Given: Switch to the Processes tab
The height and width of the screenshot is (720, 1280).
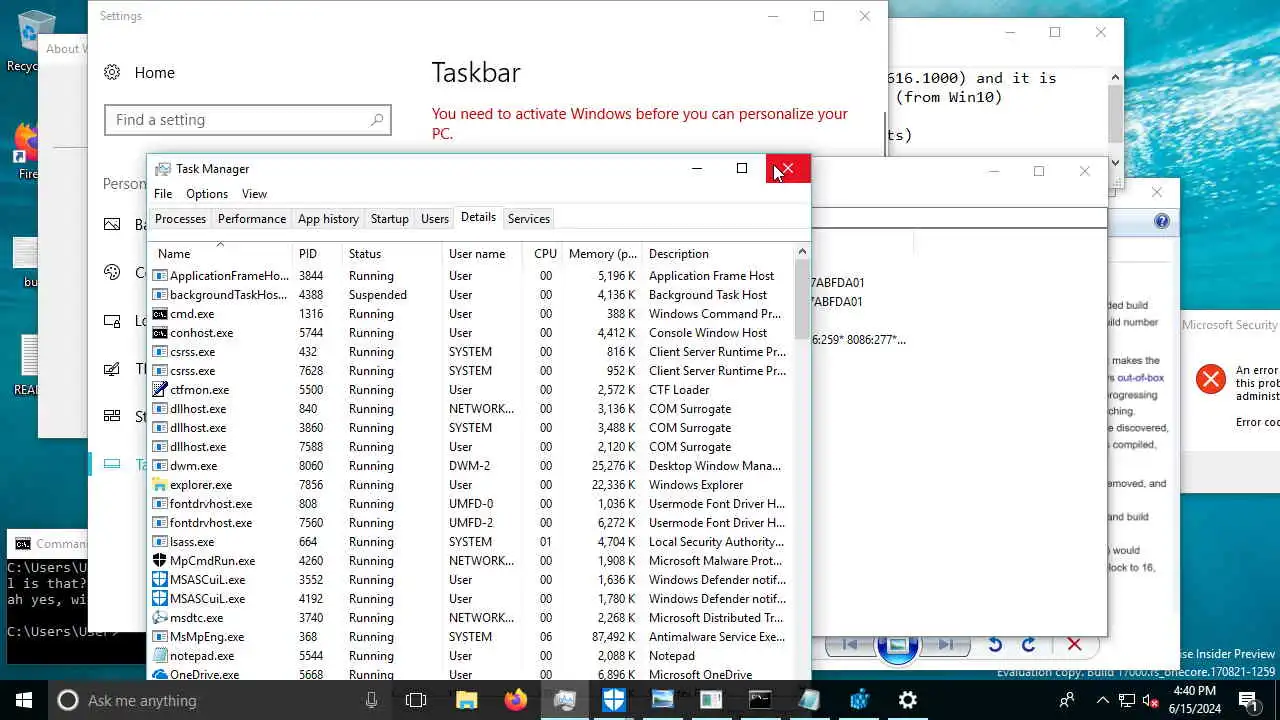Looking at the screenshot, I should pos(180,219).
